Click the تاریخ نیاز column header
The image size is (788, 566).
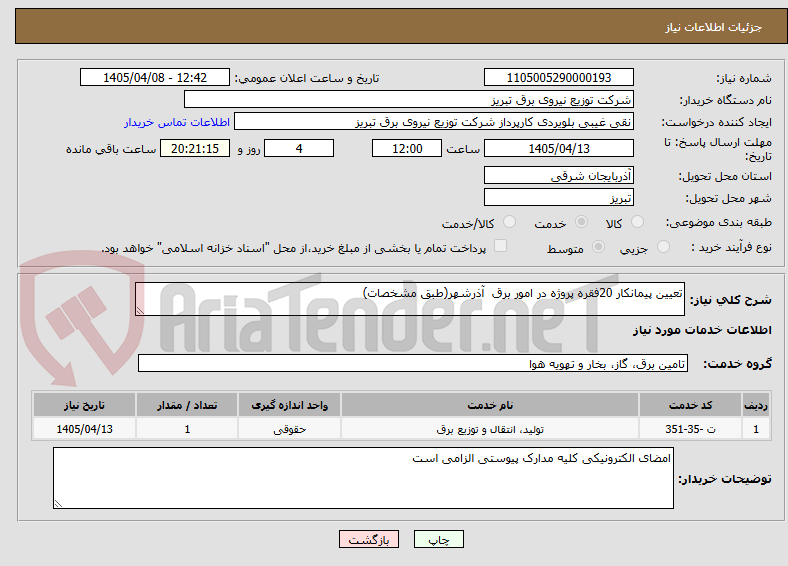tap(84, 405)
